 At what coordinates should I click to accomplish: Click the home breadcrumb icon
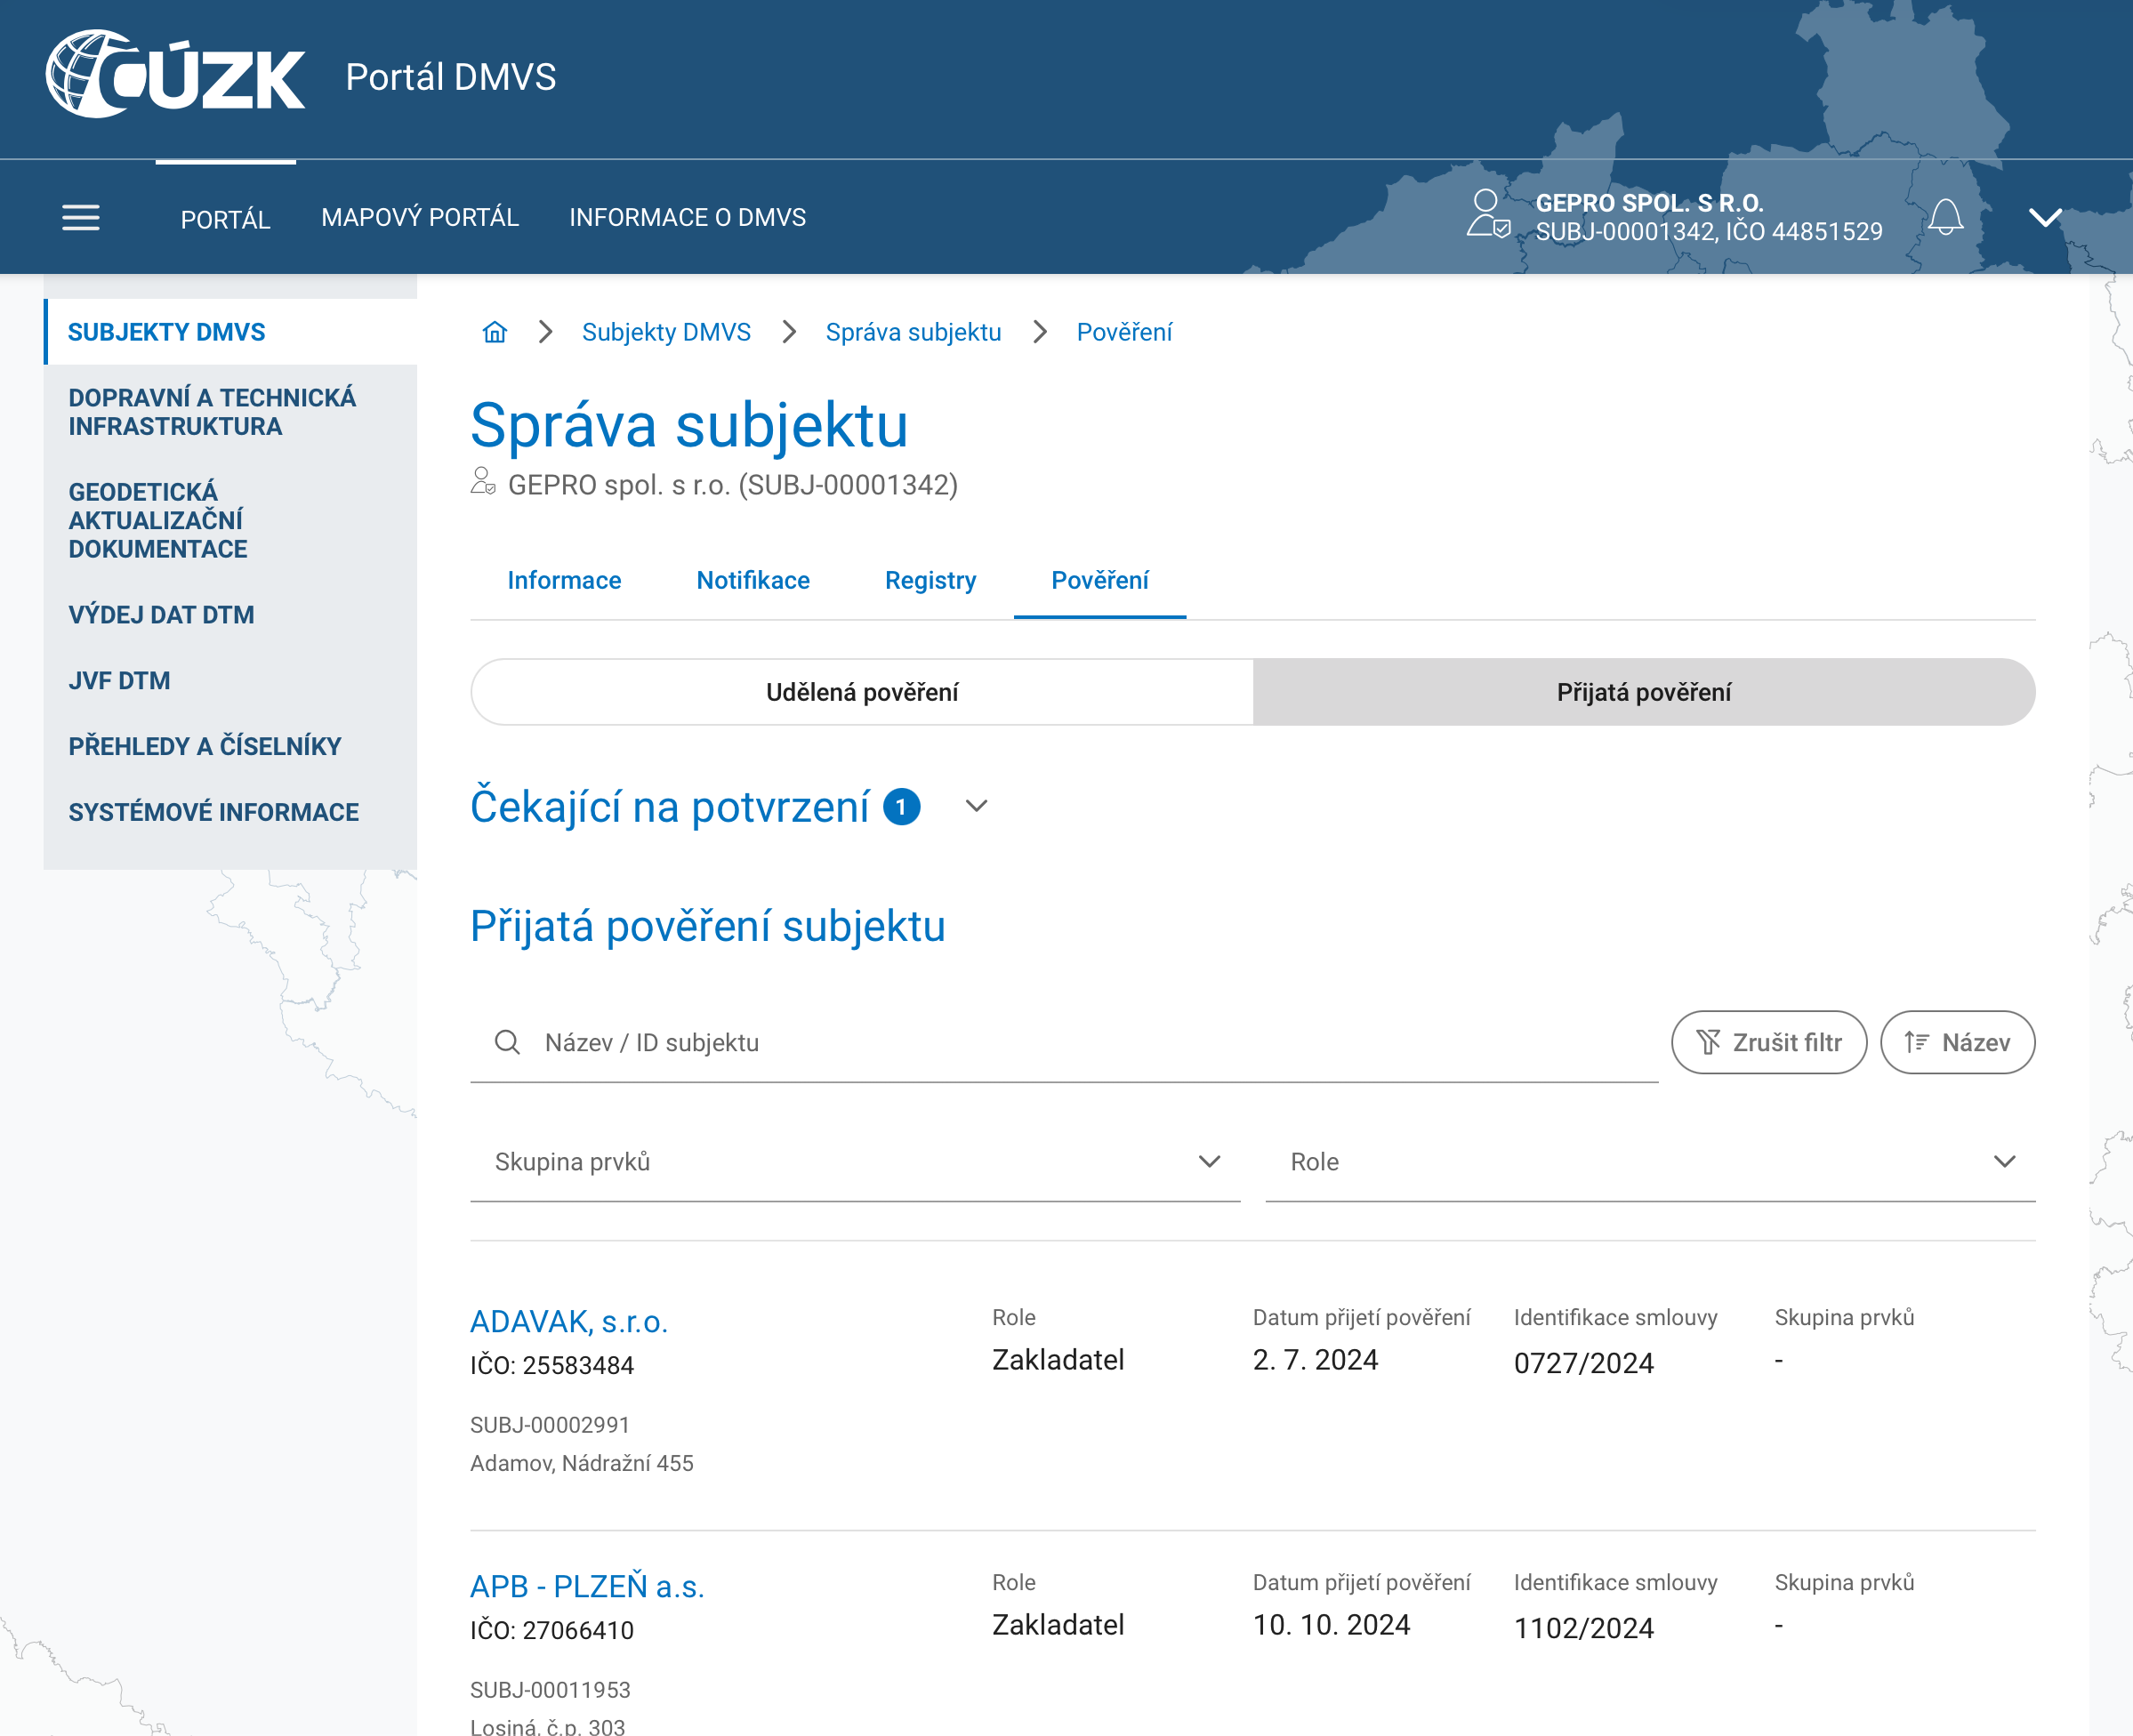(x=495, y=332)
